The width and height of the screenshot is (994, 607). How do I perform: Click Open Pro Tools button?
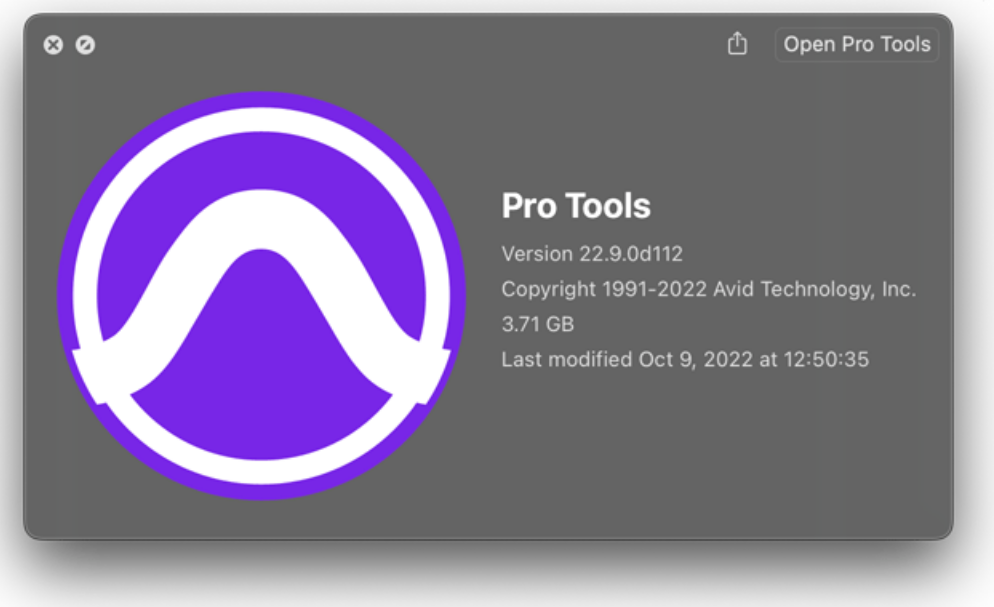(856, 44)
